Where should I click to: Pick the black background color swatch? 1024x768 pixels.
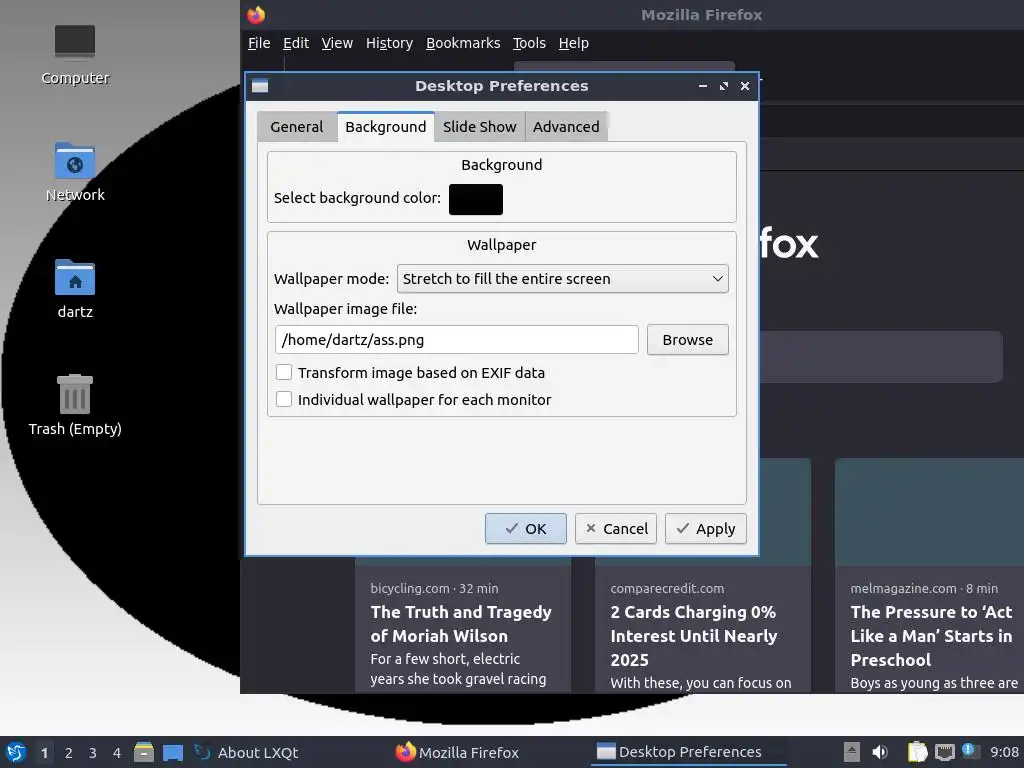point(476,199)
